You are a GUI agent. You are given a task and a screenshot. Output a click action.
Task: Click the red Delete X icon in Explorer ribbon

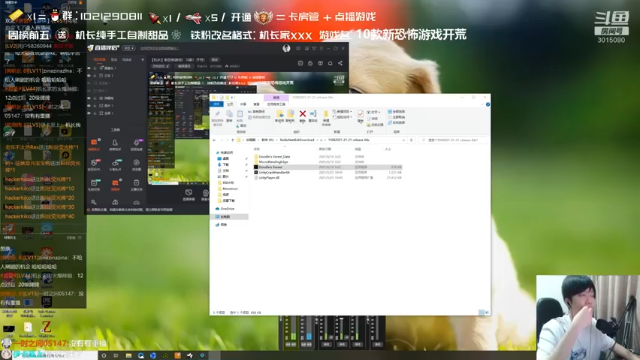(x=302, y=114)
